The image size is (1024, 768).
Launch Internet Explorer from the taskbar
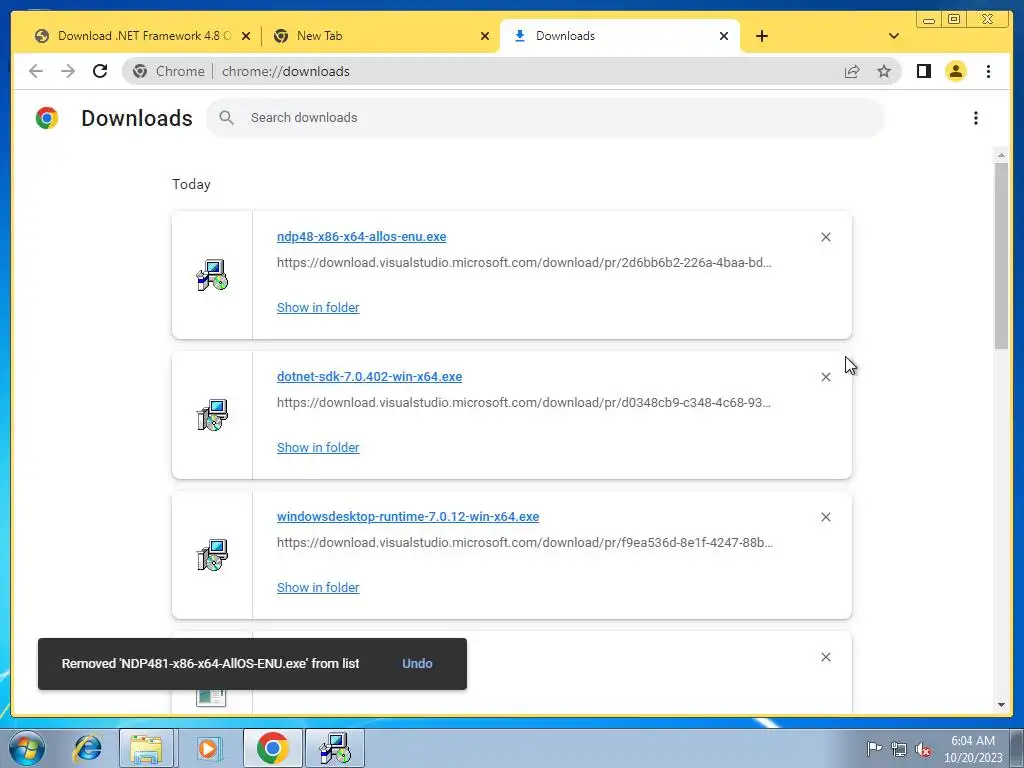pyautogui.click(x=88, y=748)
